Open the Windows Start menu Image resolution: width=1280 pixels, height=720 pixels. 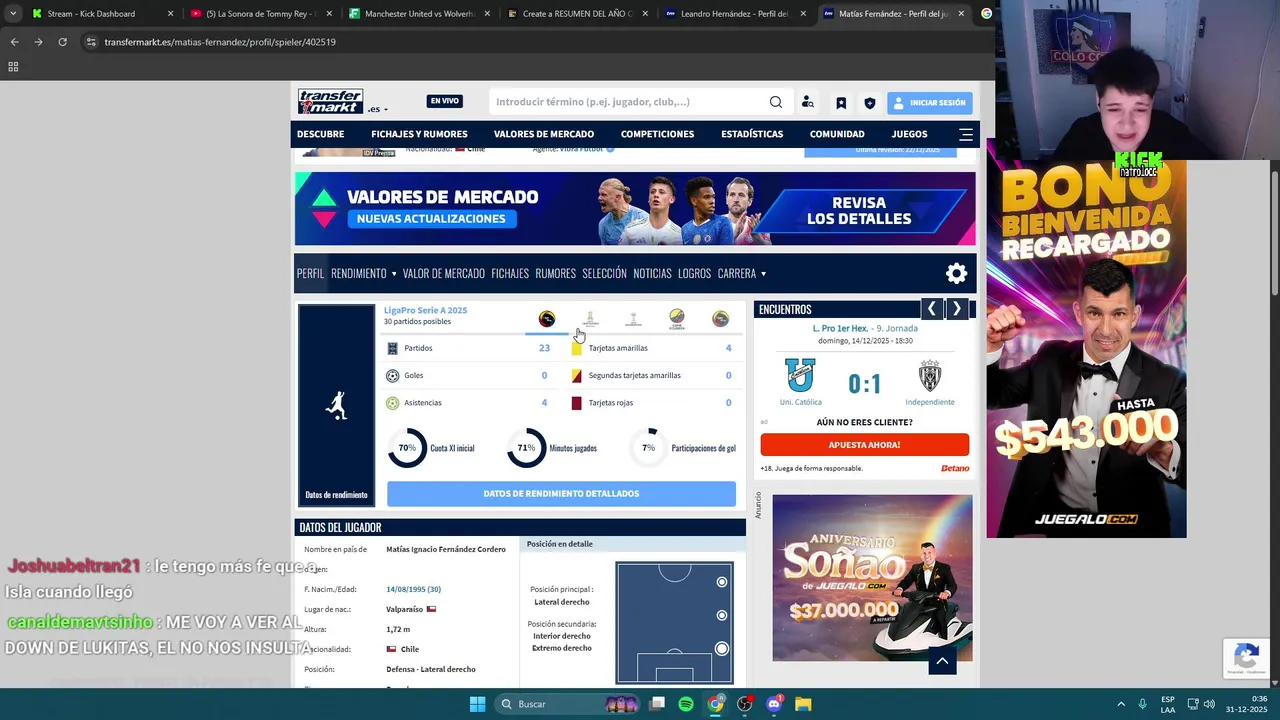(477, 704)
